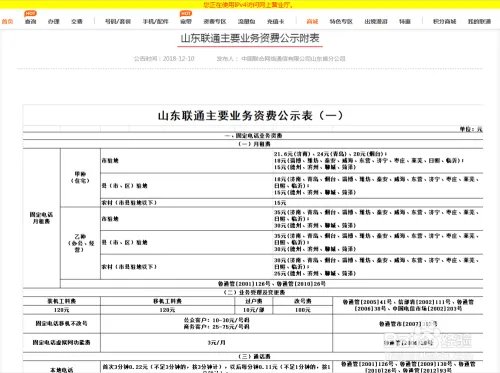Click the 3元/月 fee cell
The width and height of the screenshot is (500, 373).
click(216, 342)
